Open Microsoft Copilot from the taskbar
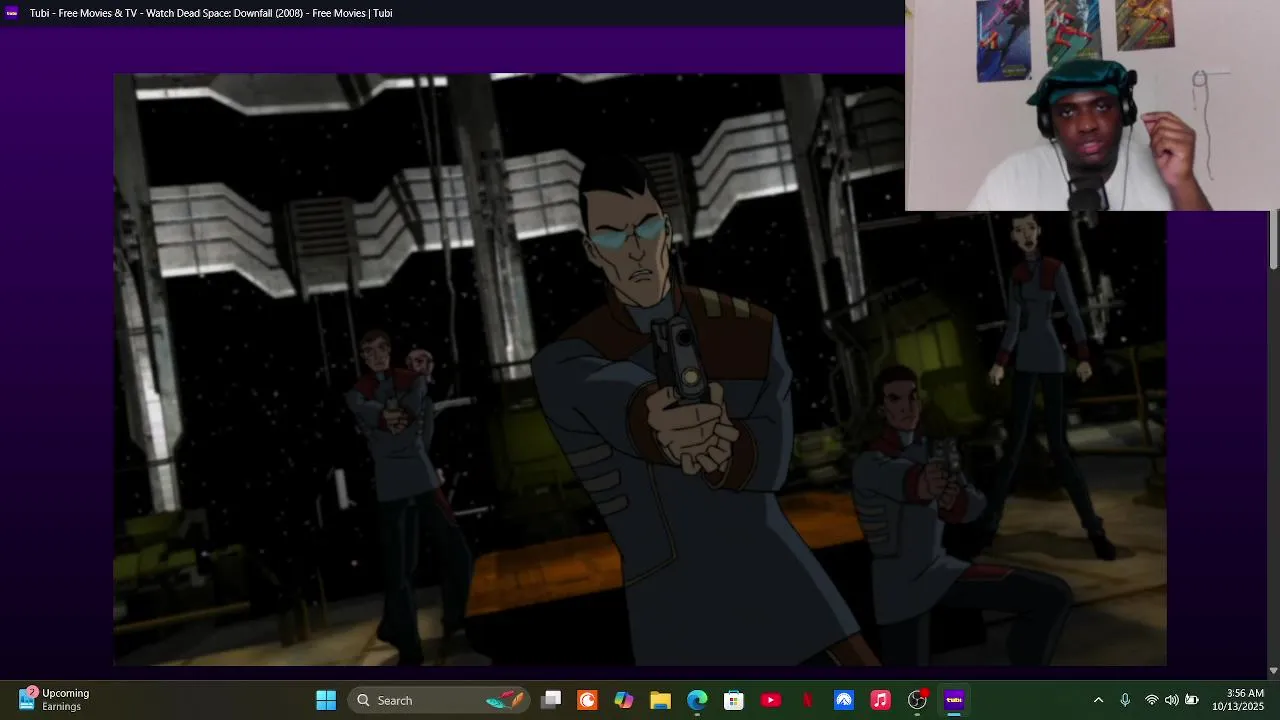This screenshot has width=1280, height=720. (x=624, y=700)
